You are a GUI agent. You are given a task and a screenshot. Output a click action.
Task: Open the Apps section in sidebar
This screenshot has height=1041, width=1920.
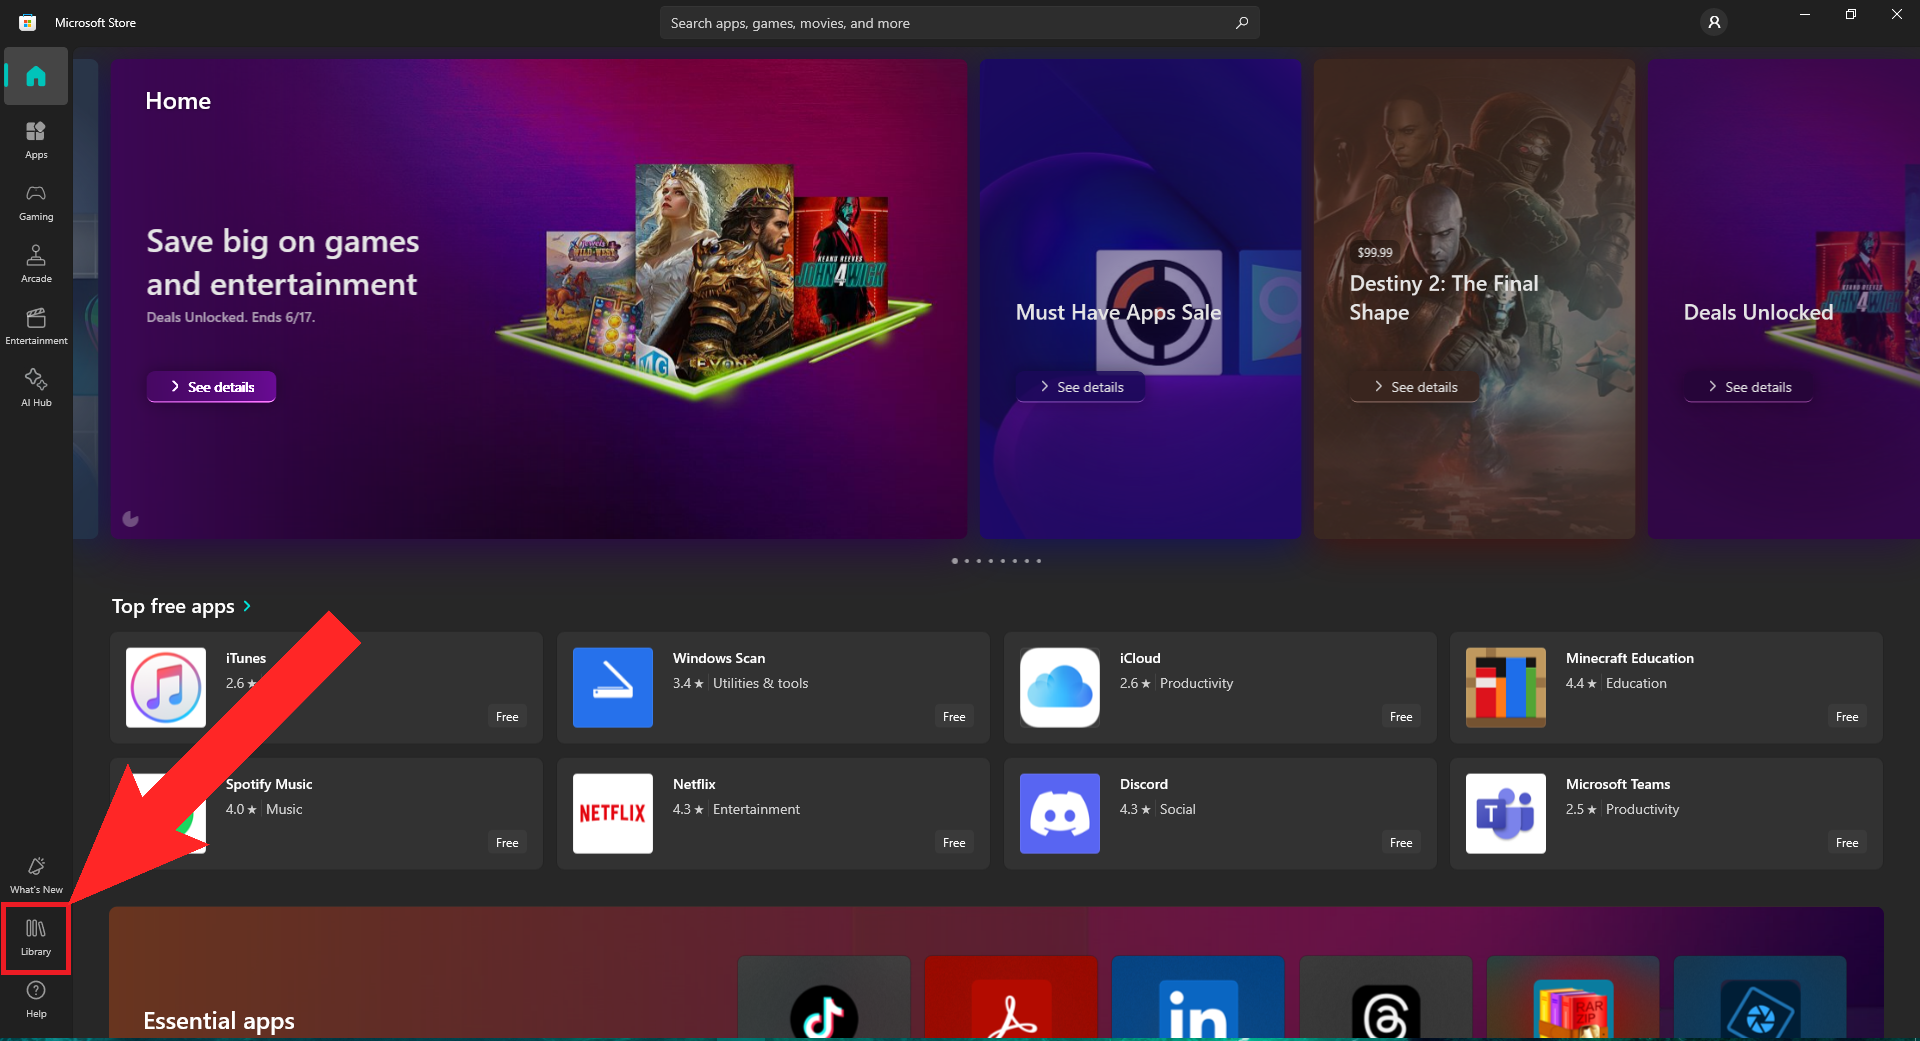click(x=36, y=140)
